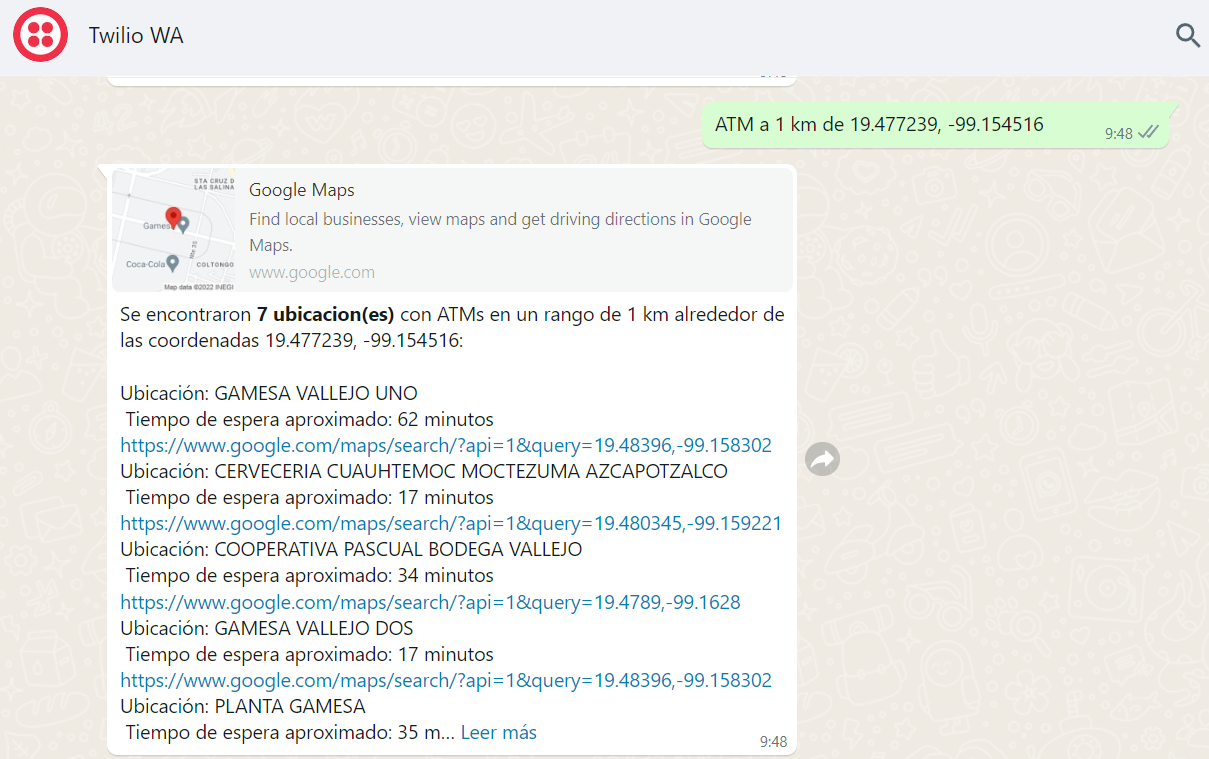Screen dimensions: 1209x759
Task: Select the Se encontraron 7 ubicacion(es) message
Action: point(450,327)
